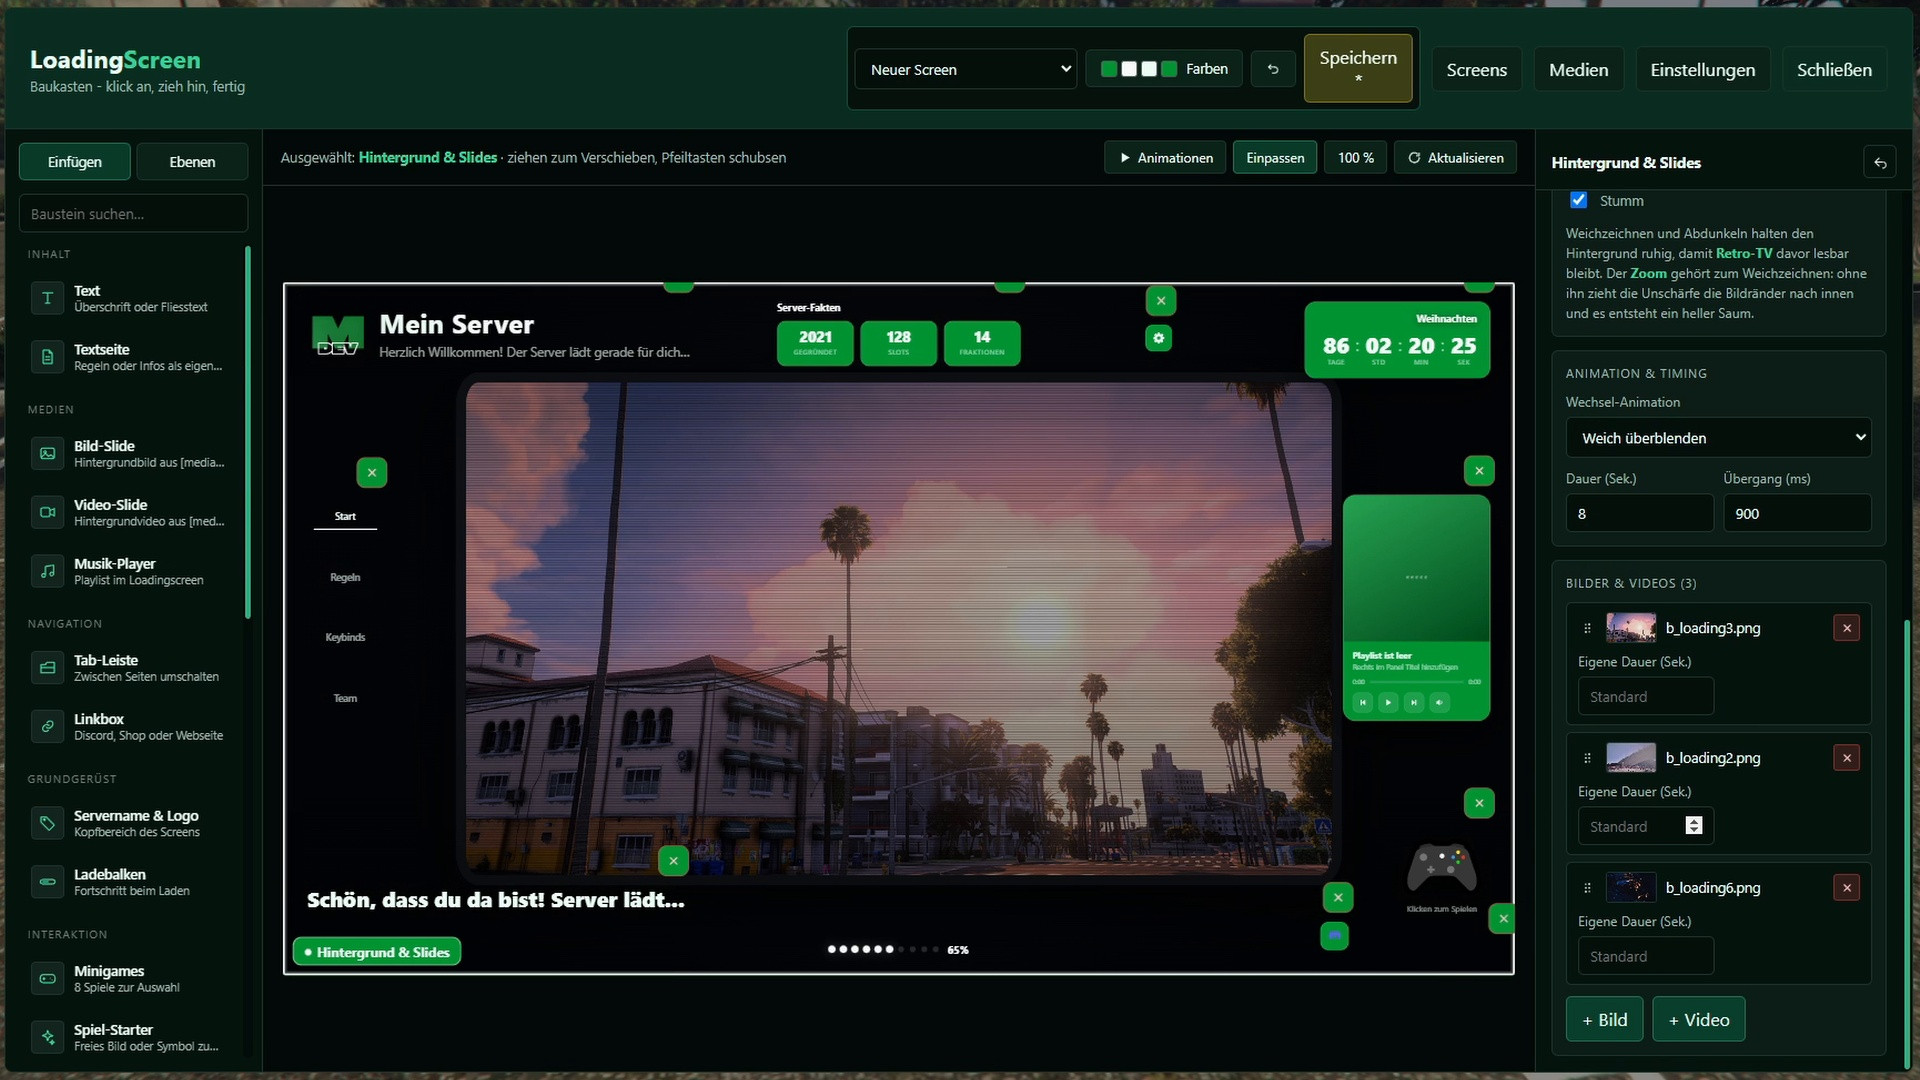
Task: Remove b_loading3.png from the slides
Action: pos(1847,628)
